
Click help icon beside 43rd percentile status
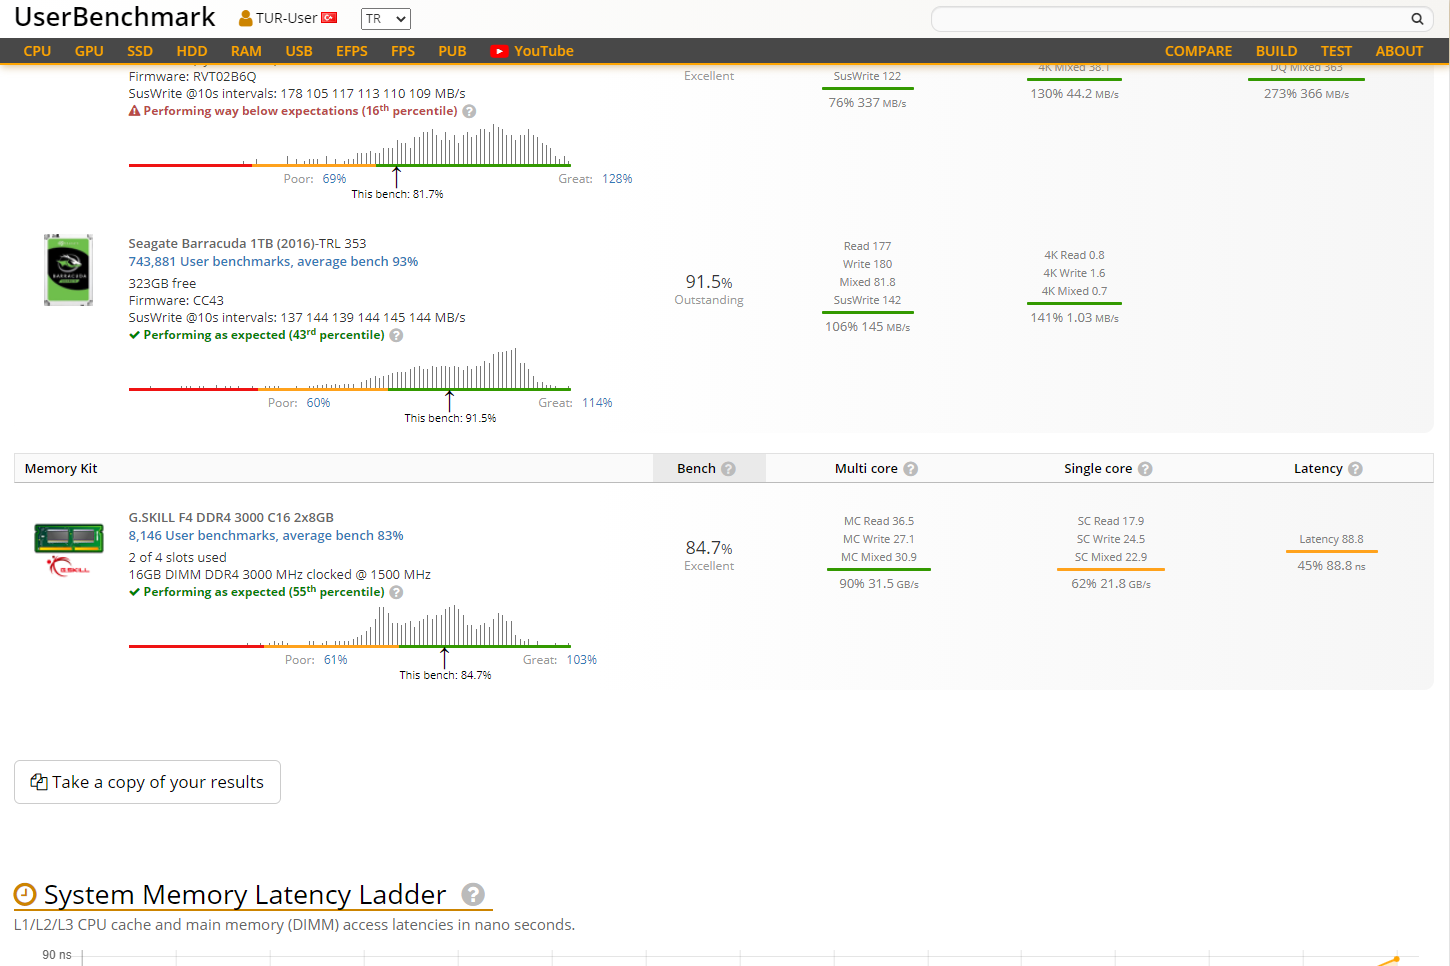click(x=396, y=336)
